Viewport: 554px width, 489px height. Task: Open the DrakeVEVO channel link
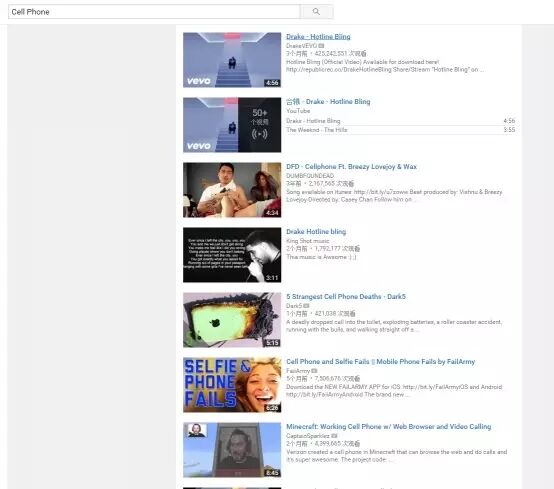click(301, 46)
